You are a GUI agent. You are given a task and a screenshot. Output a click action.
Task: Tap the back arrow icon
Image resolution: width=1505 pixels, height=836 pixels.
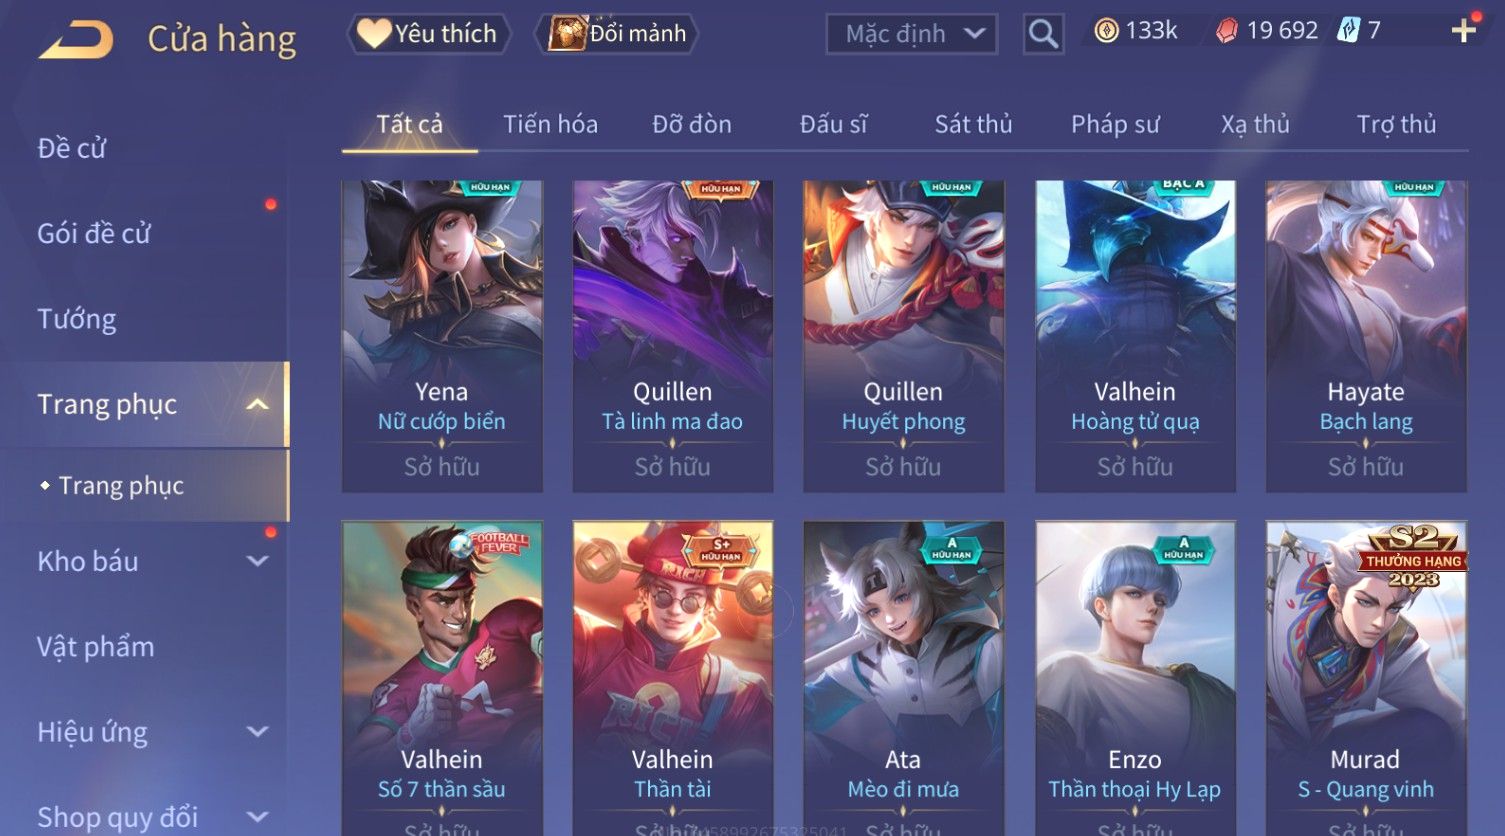point(76,40)
